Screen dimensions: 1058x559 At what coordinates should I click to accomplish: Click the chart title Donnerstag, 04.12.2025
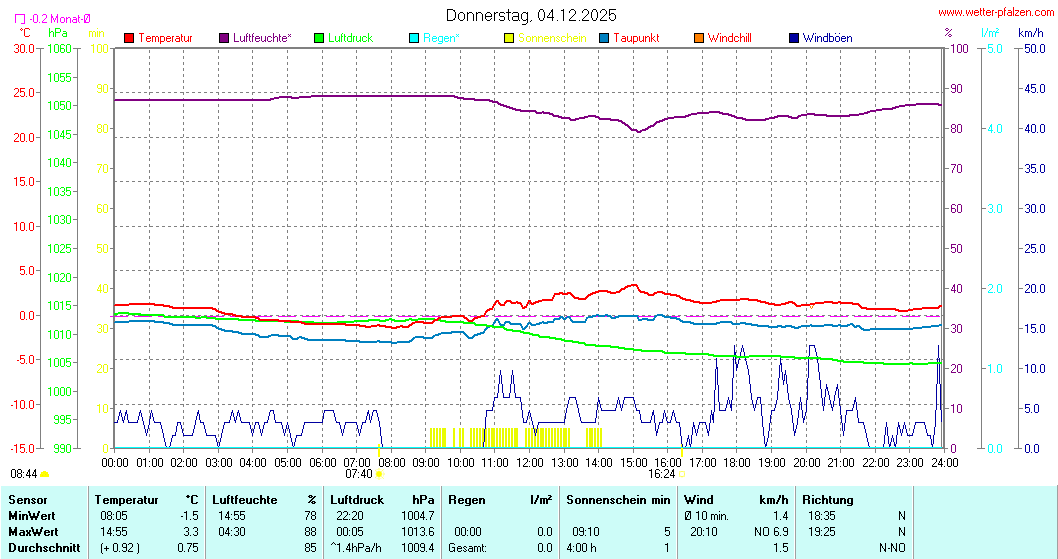click(x=531, y=15)
